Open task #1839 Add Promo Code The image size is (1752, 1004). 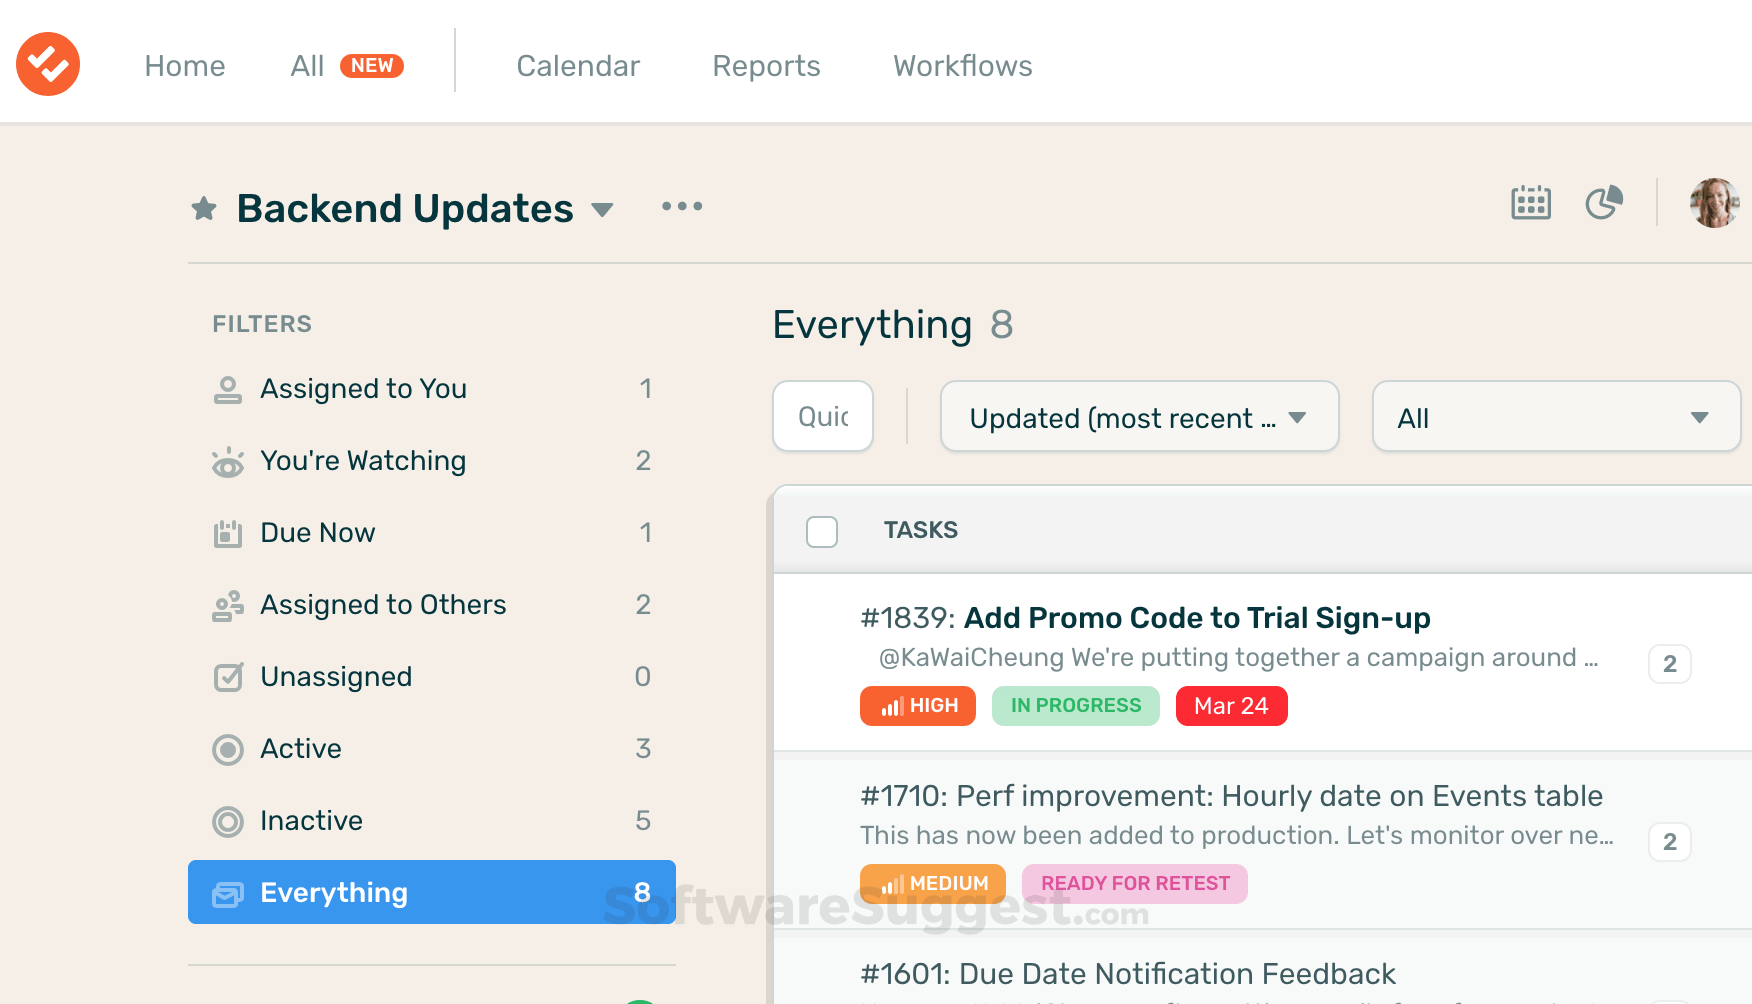[1196, 618]
